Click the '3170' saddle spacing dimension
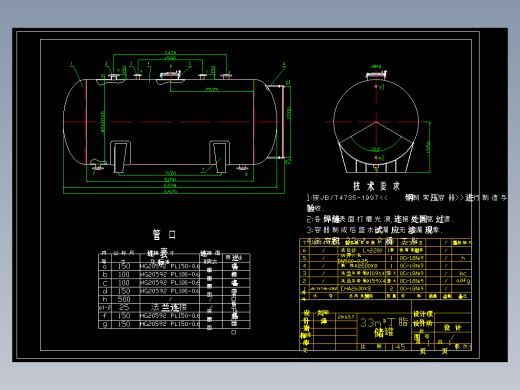This screenshot has height=390, width=520. click(170, 173)
